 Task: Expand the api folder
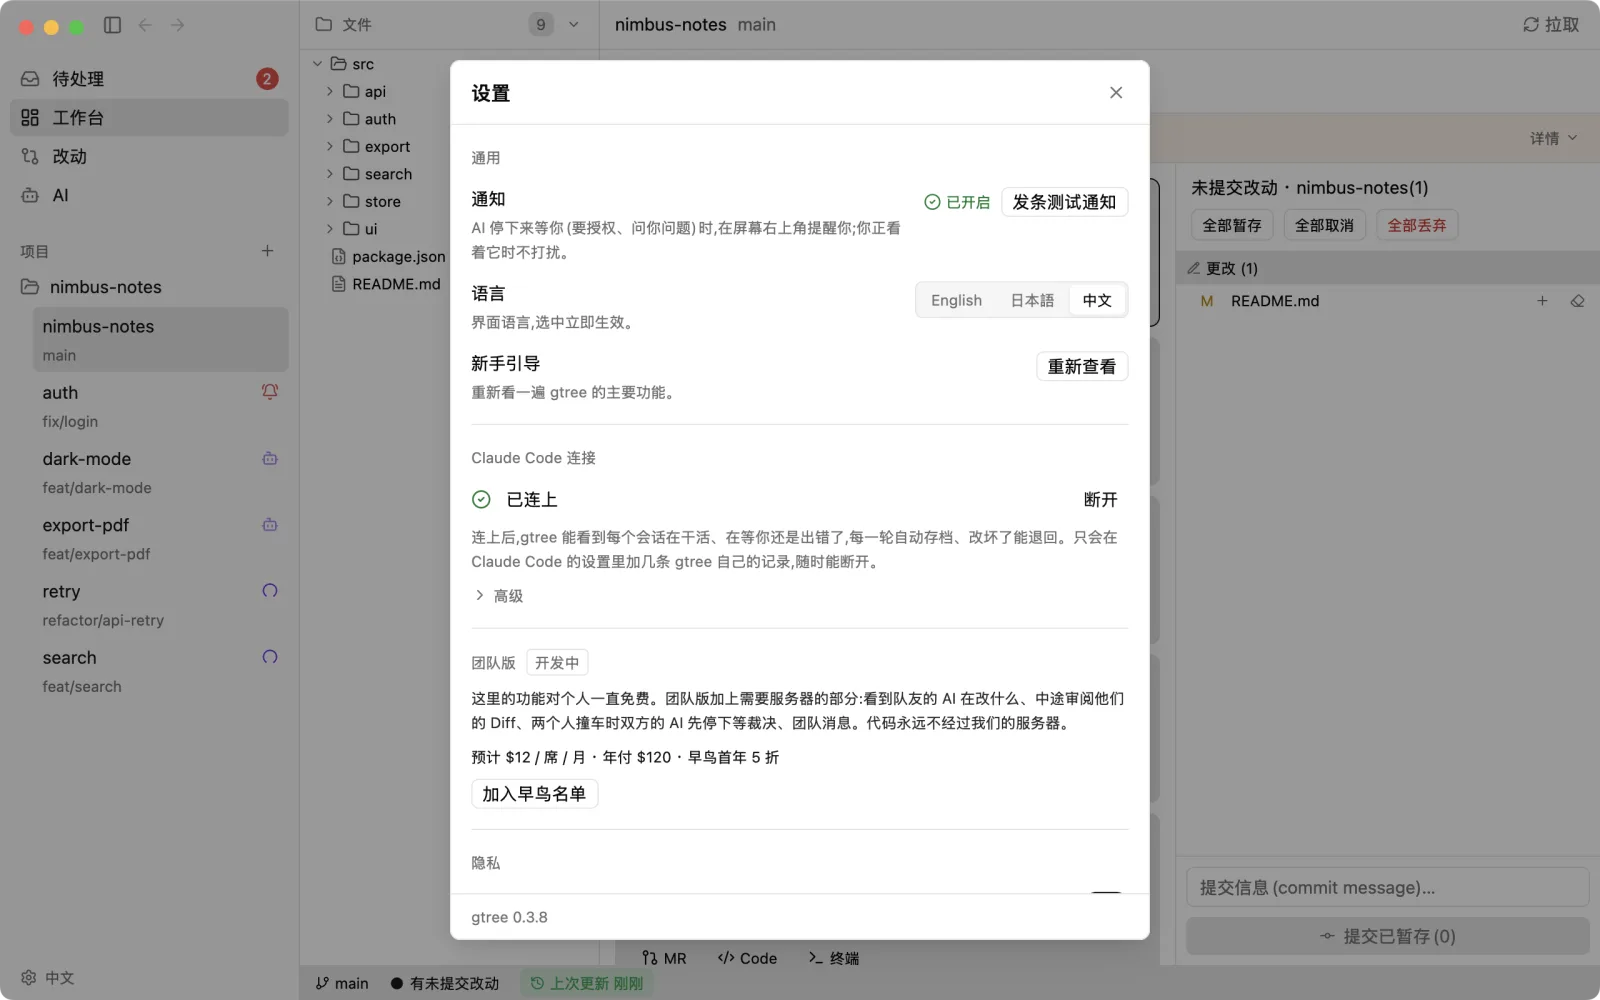click(330, 91)
